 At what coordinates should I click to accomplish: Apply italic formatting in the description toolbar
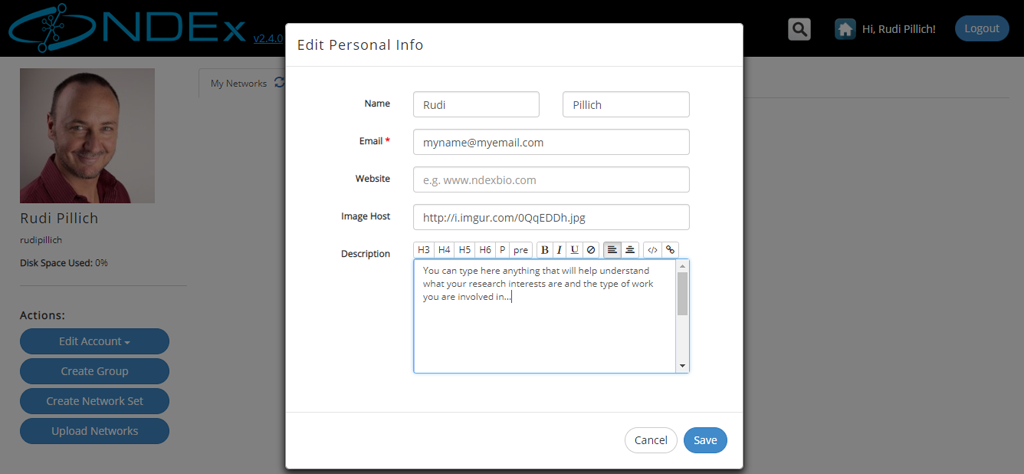click(x=560, y=249)
